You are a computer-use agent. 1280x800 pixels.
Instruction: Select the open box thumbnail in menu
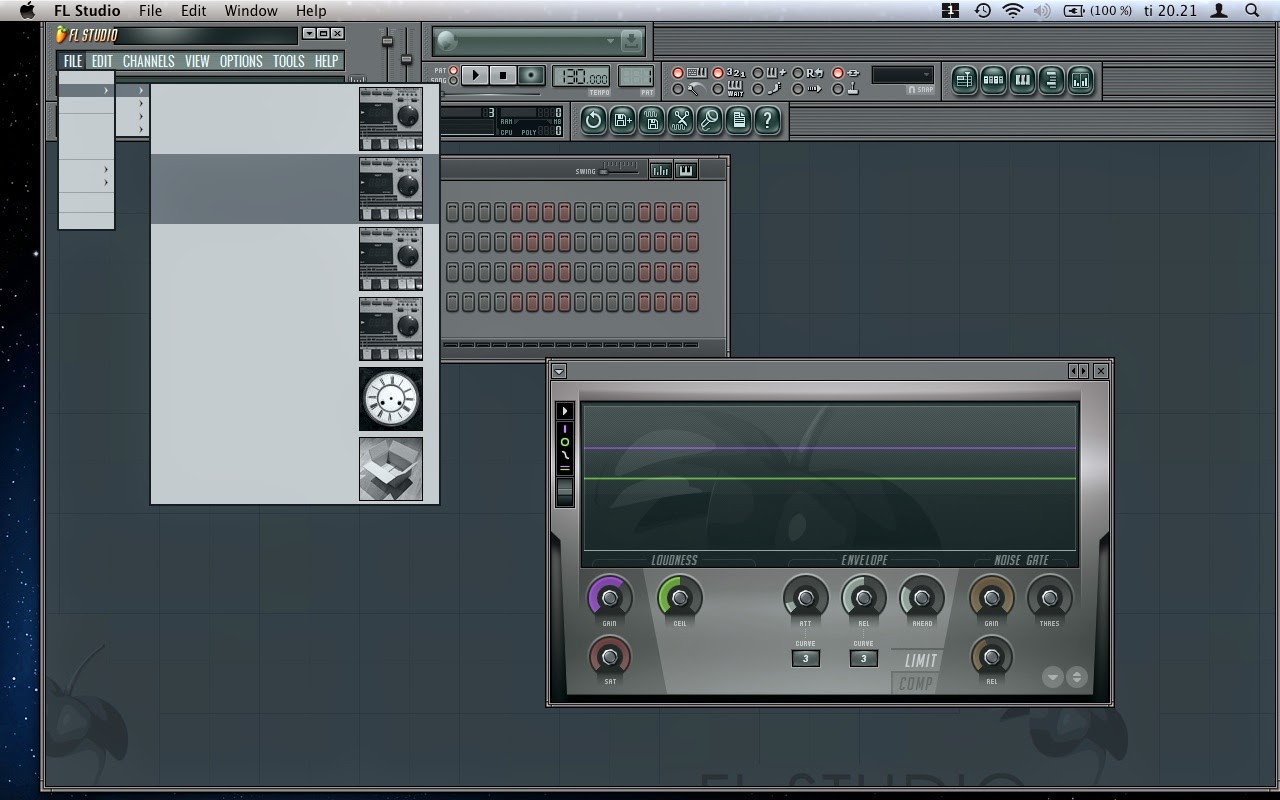(x=391, y=469)
